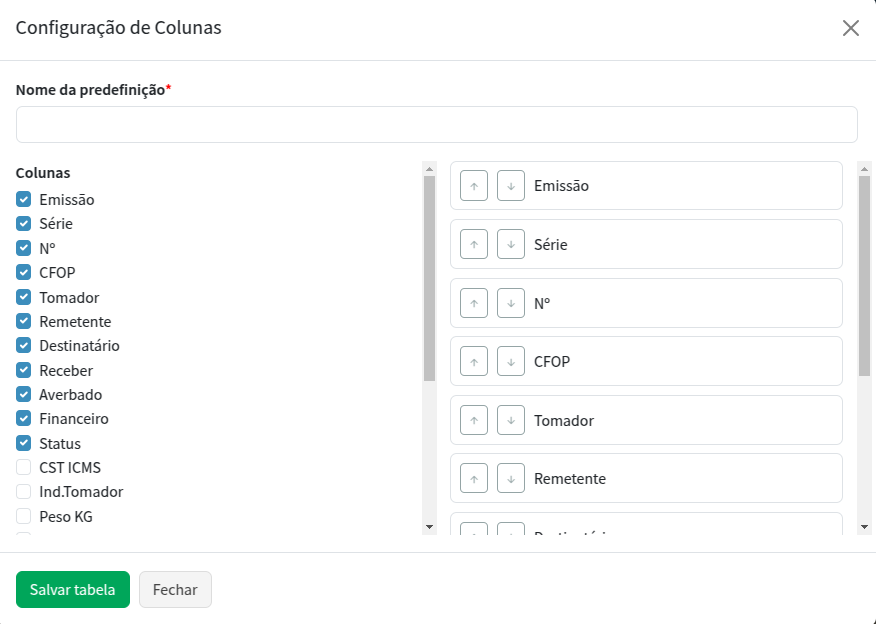The height and width of the screenshot is (624, 876).
Task: Click up arrow for Nº row
Action: point(474,303)
